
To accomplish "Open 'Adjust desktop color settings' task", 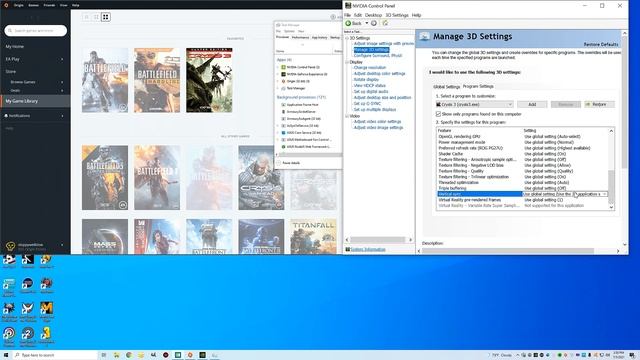I will click(379, 73).
